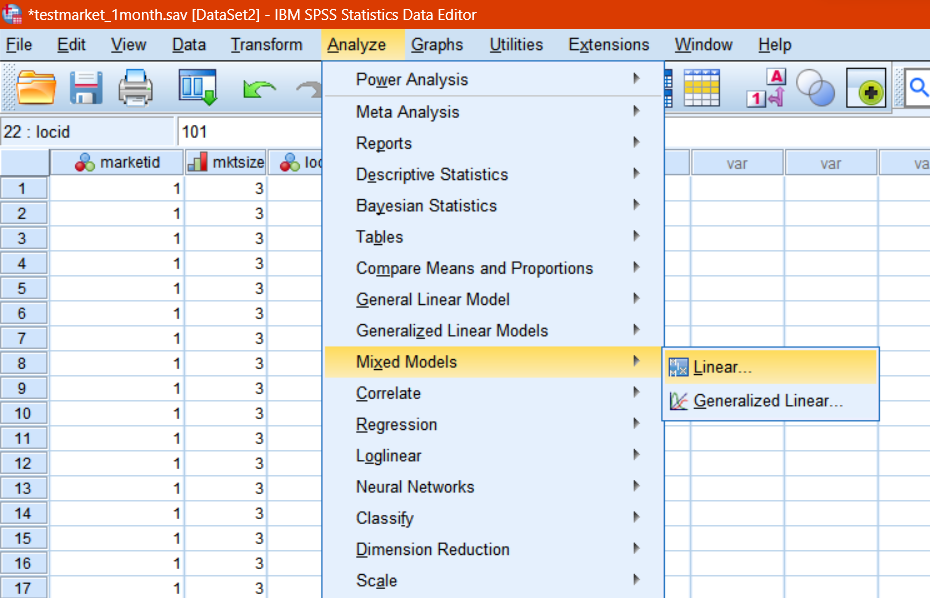
Task: Click the ordinal bar icon of the mktsize column
Action: click(197, 162)
